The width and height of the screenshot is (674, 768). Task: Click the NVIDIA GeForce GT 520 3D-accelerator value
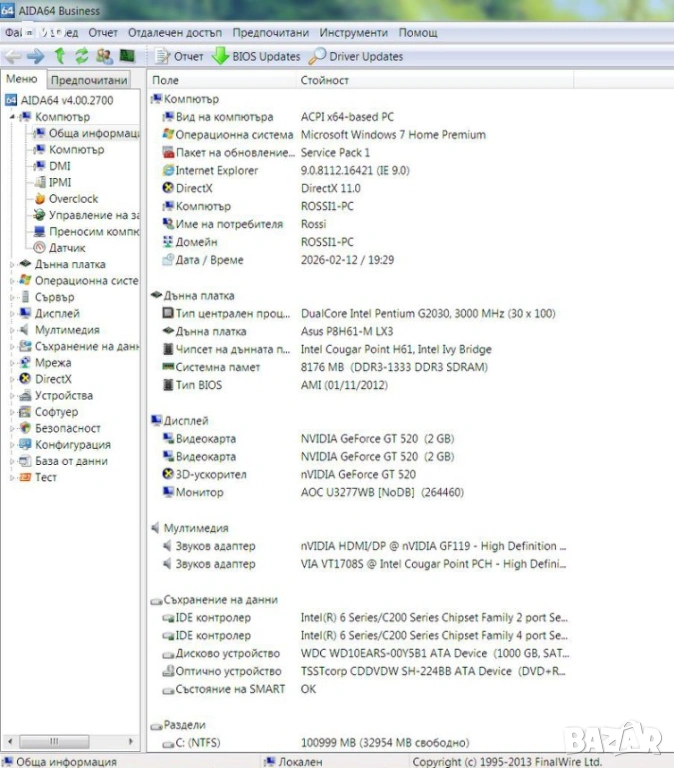coord(358,475)
